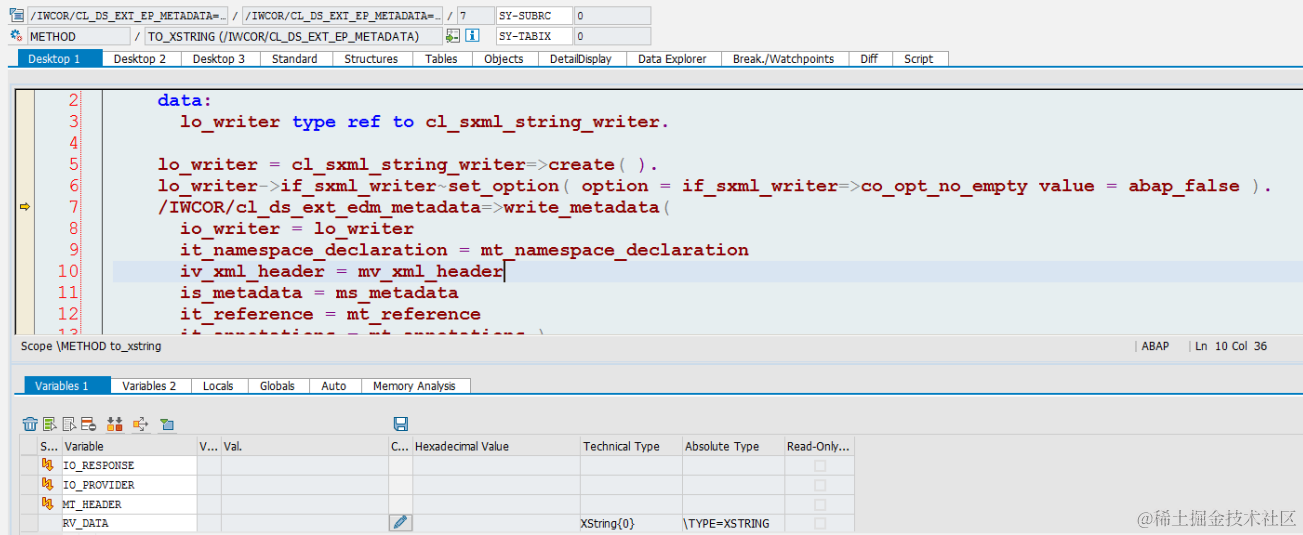Click code line 5 lo_writer create statement

point(407,164)
